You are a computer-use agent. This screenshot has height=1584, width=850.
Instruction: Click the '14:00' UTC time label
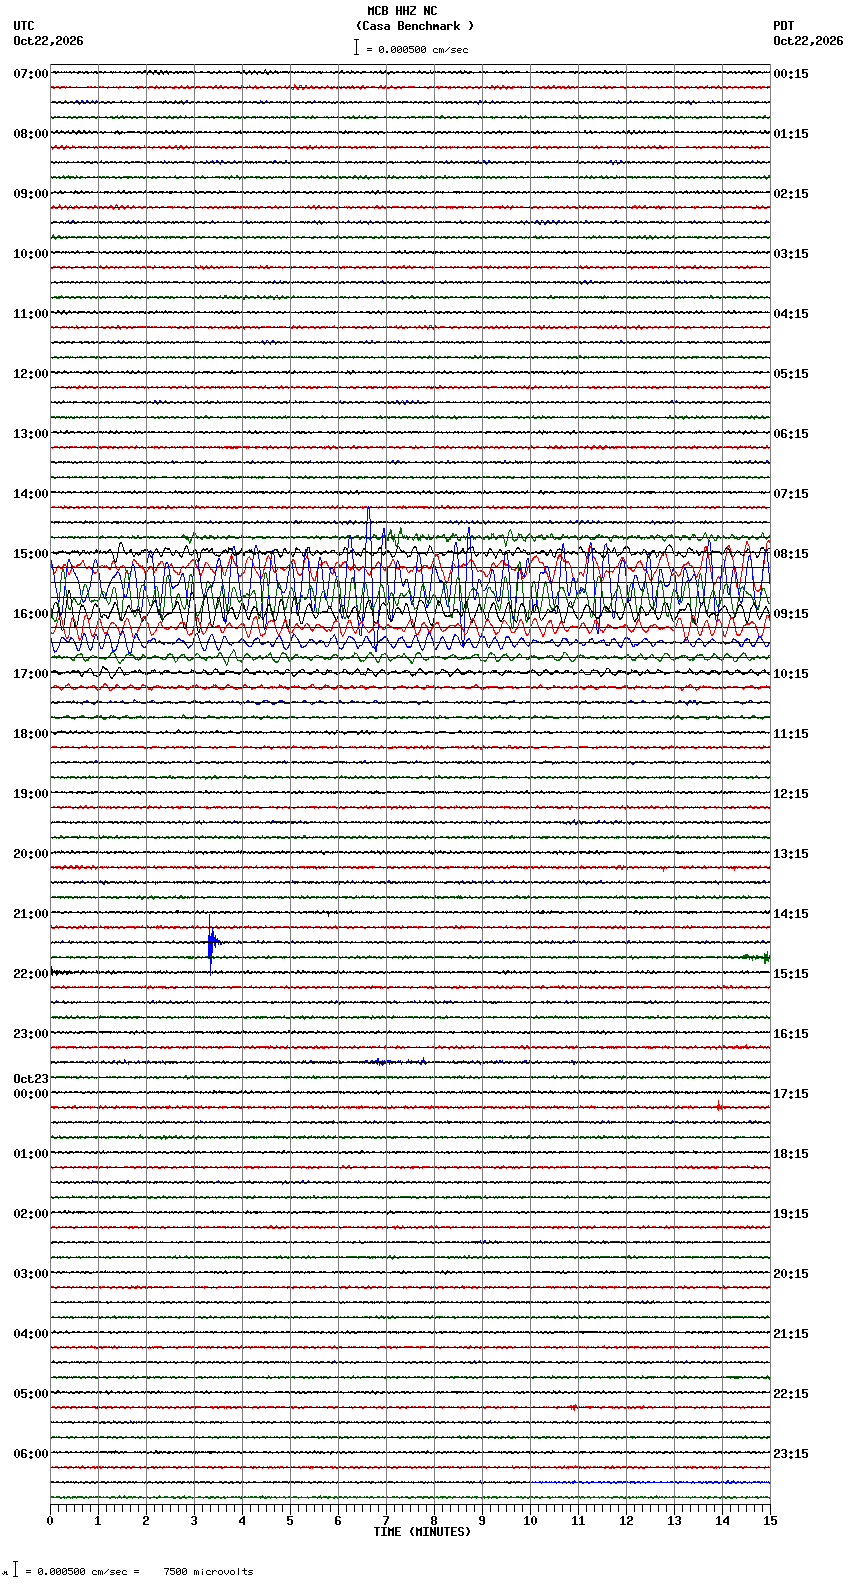[x=31, y=494]
